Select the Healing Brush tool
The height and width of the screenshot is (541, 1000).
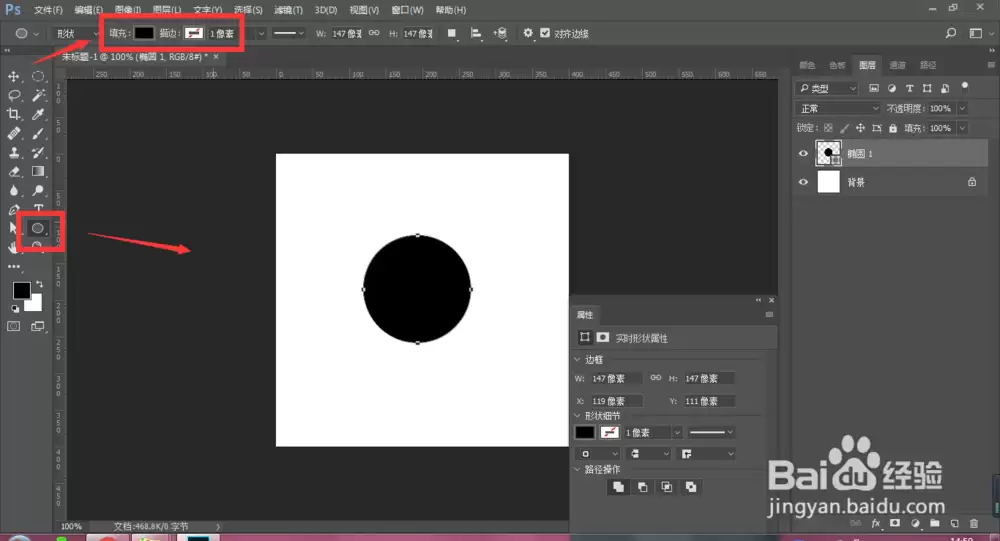(13, 134)
